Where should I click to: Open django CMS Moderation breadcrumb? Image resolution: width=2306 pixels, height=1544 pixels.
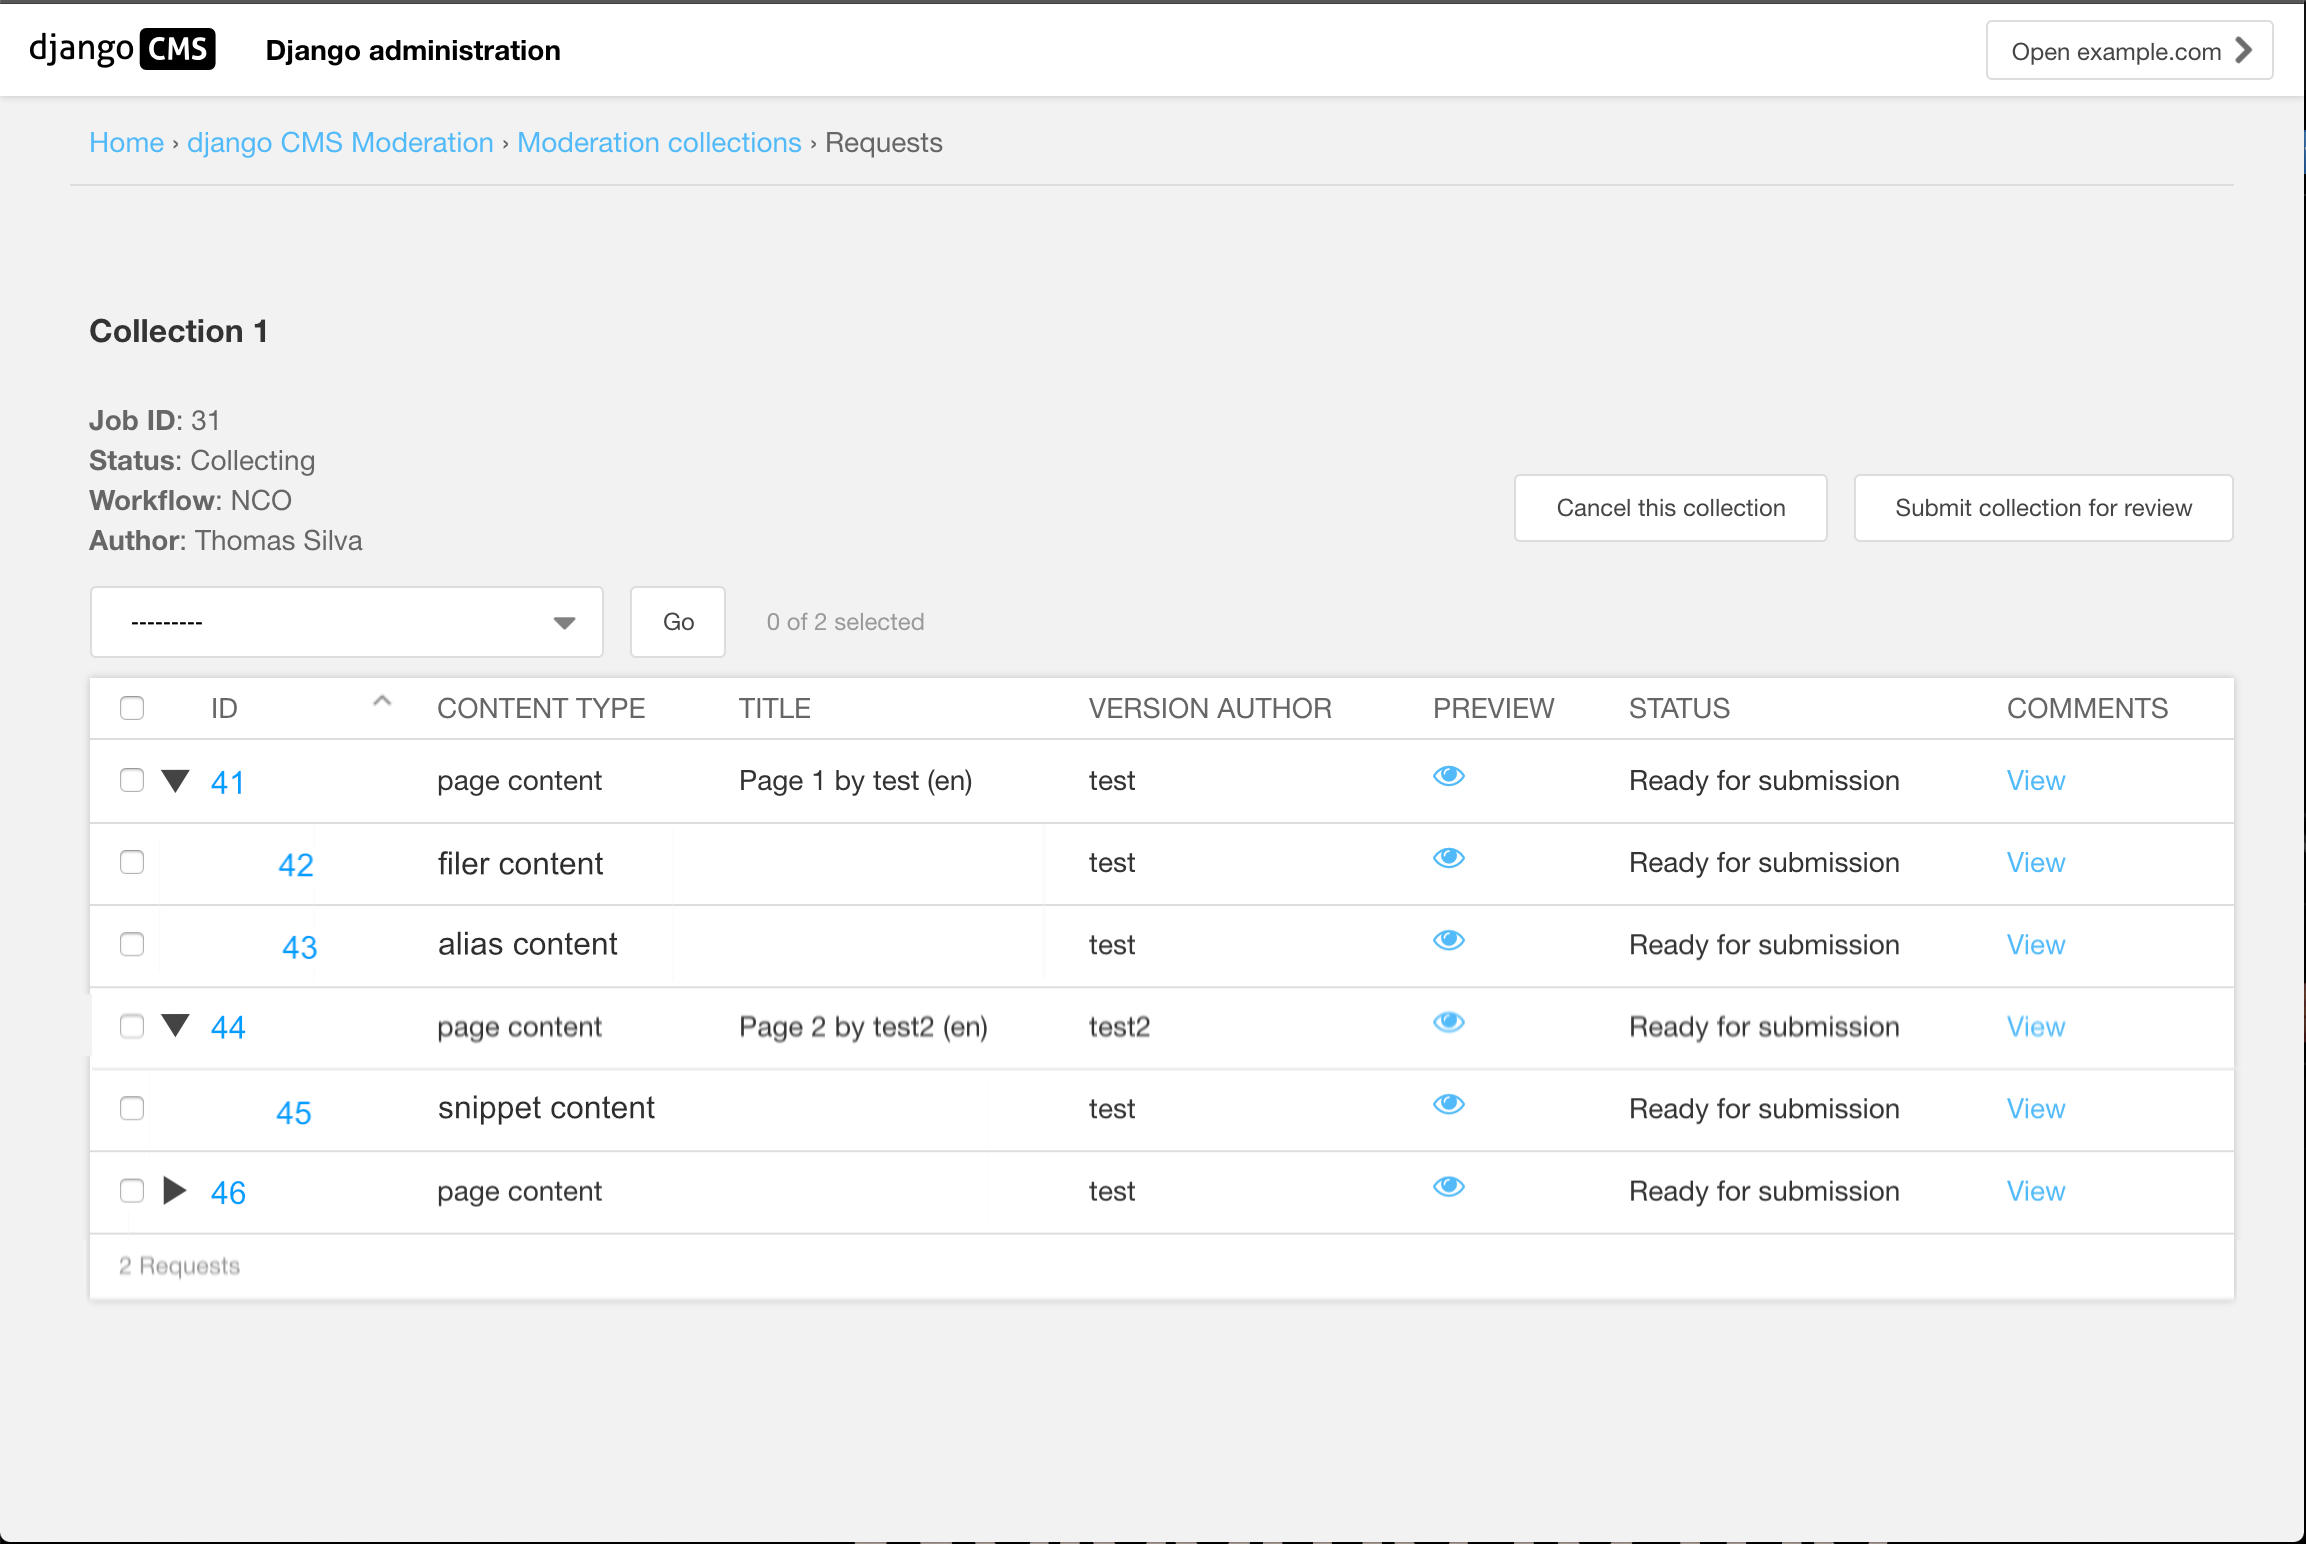click(340, 142)
